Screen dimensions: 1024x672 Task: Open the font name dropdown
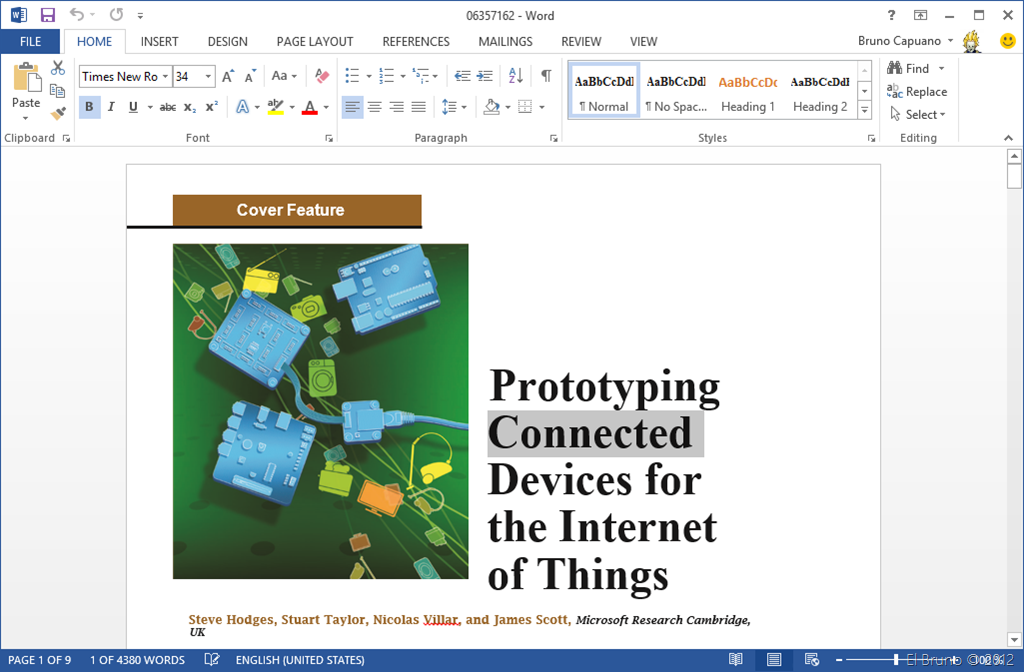(166, 76)
